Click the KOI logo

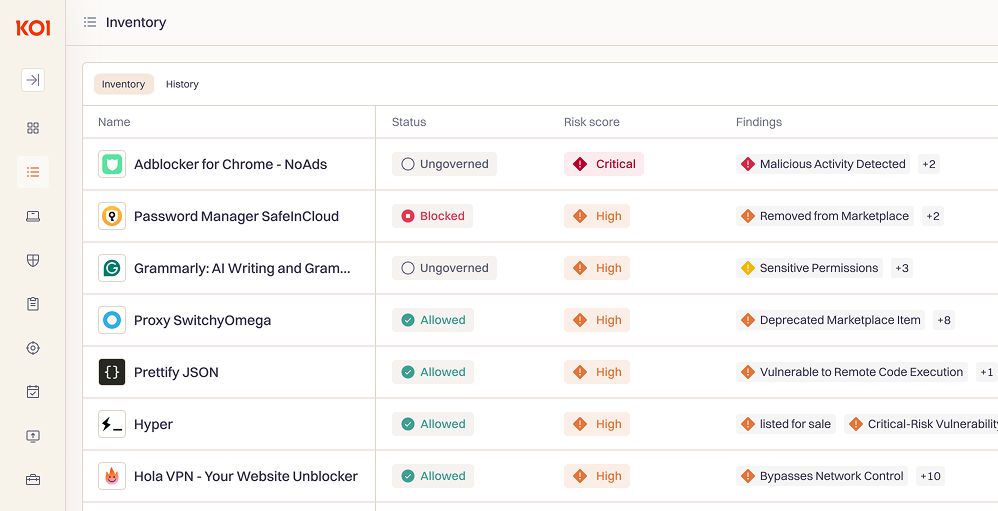33,28
